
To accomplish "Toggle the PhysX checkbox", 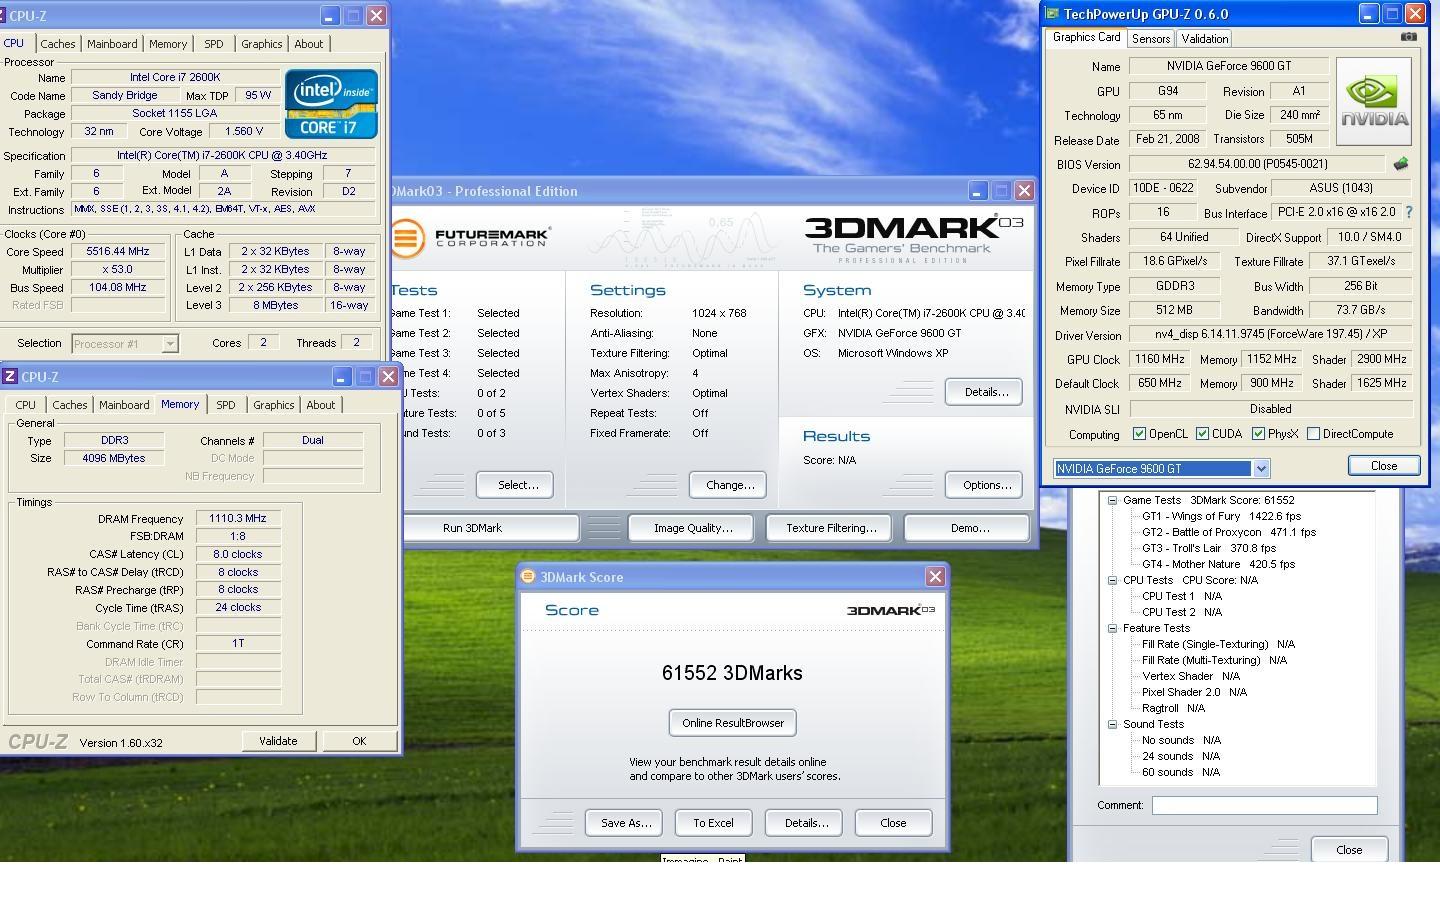I will (1258, 434).
